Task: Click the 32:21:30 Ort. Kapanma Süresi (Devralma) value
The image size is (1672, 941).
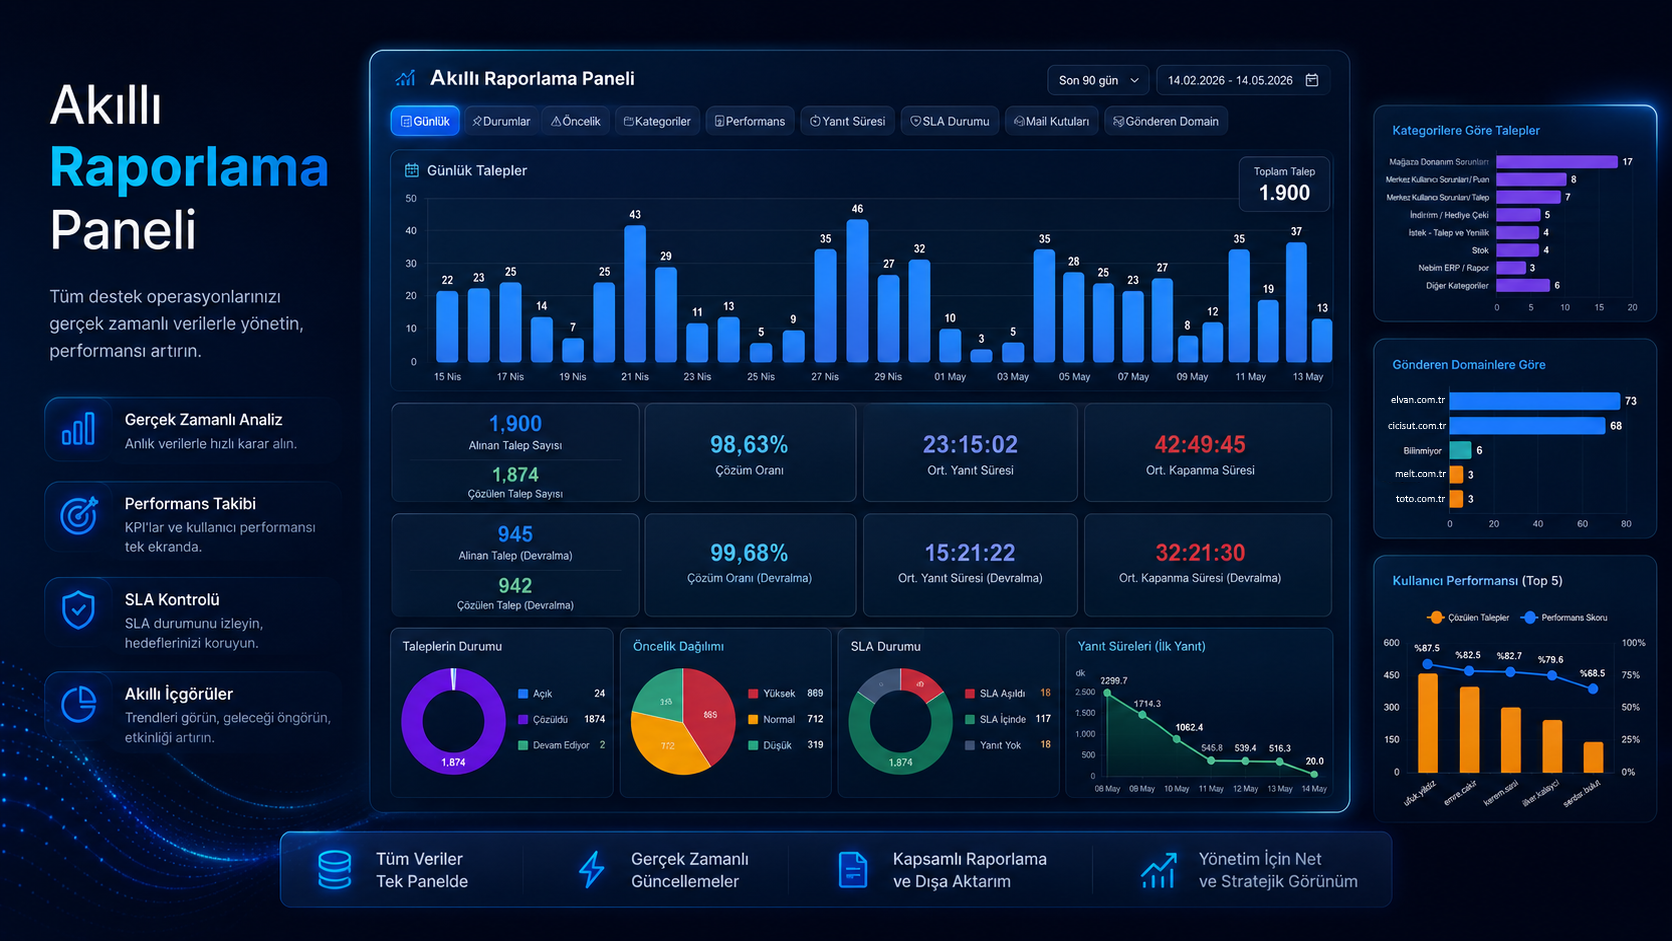Action: coord(1200,553)
